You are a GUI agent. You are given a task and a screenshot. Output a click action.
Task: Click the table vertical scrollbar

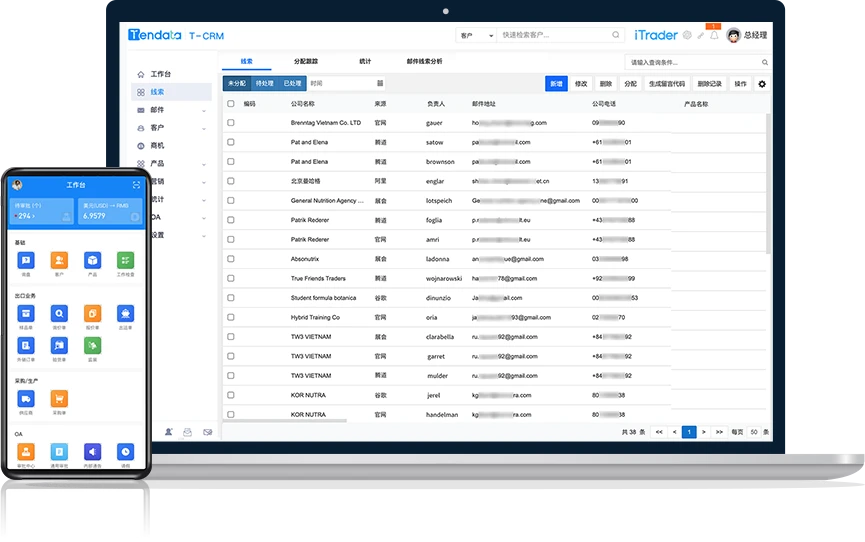tap(768, 184)
